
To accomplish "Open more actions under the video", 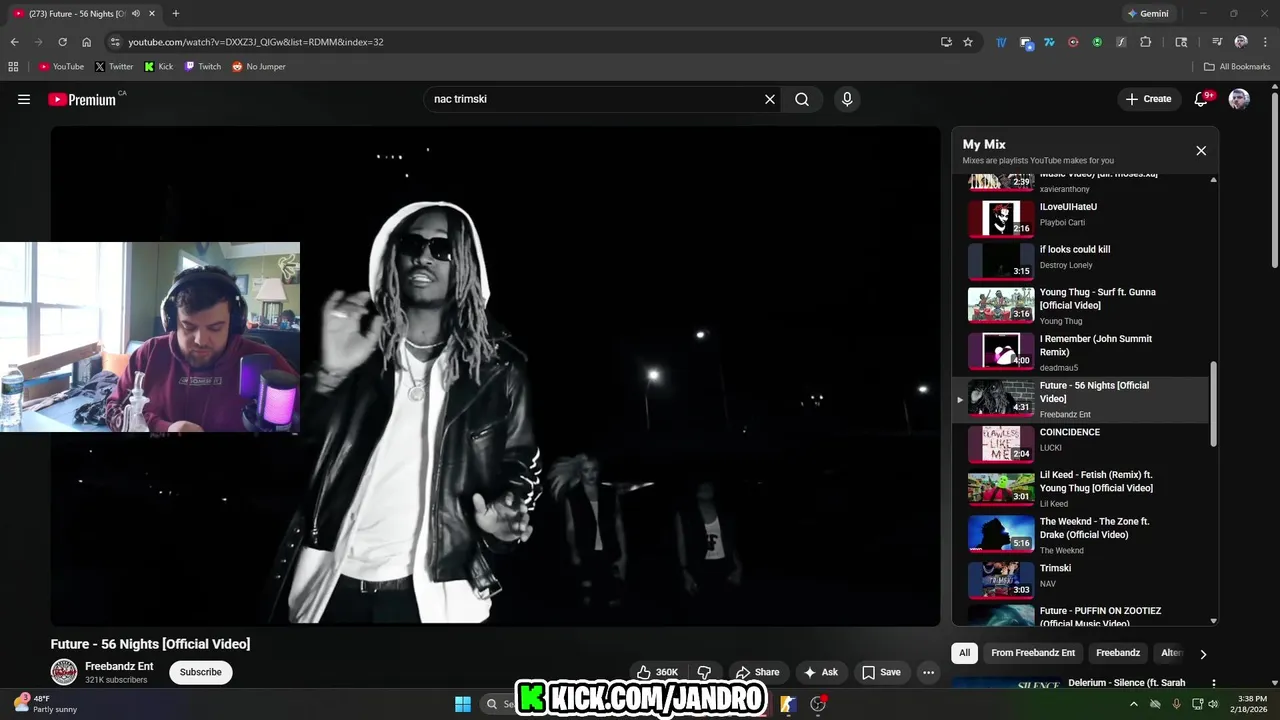I will (x=928, y=672).
